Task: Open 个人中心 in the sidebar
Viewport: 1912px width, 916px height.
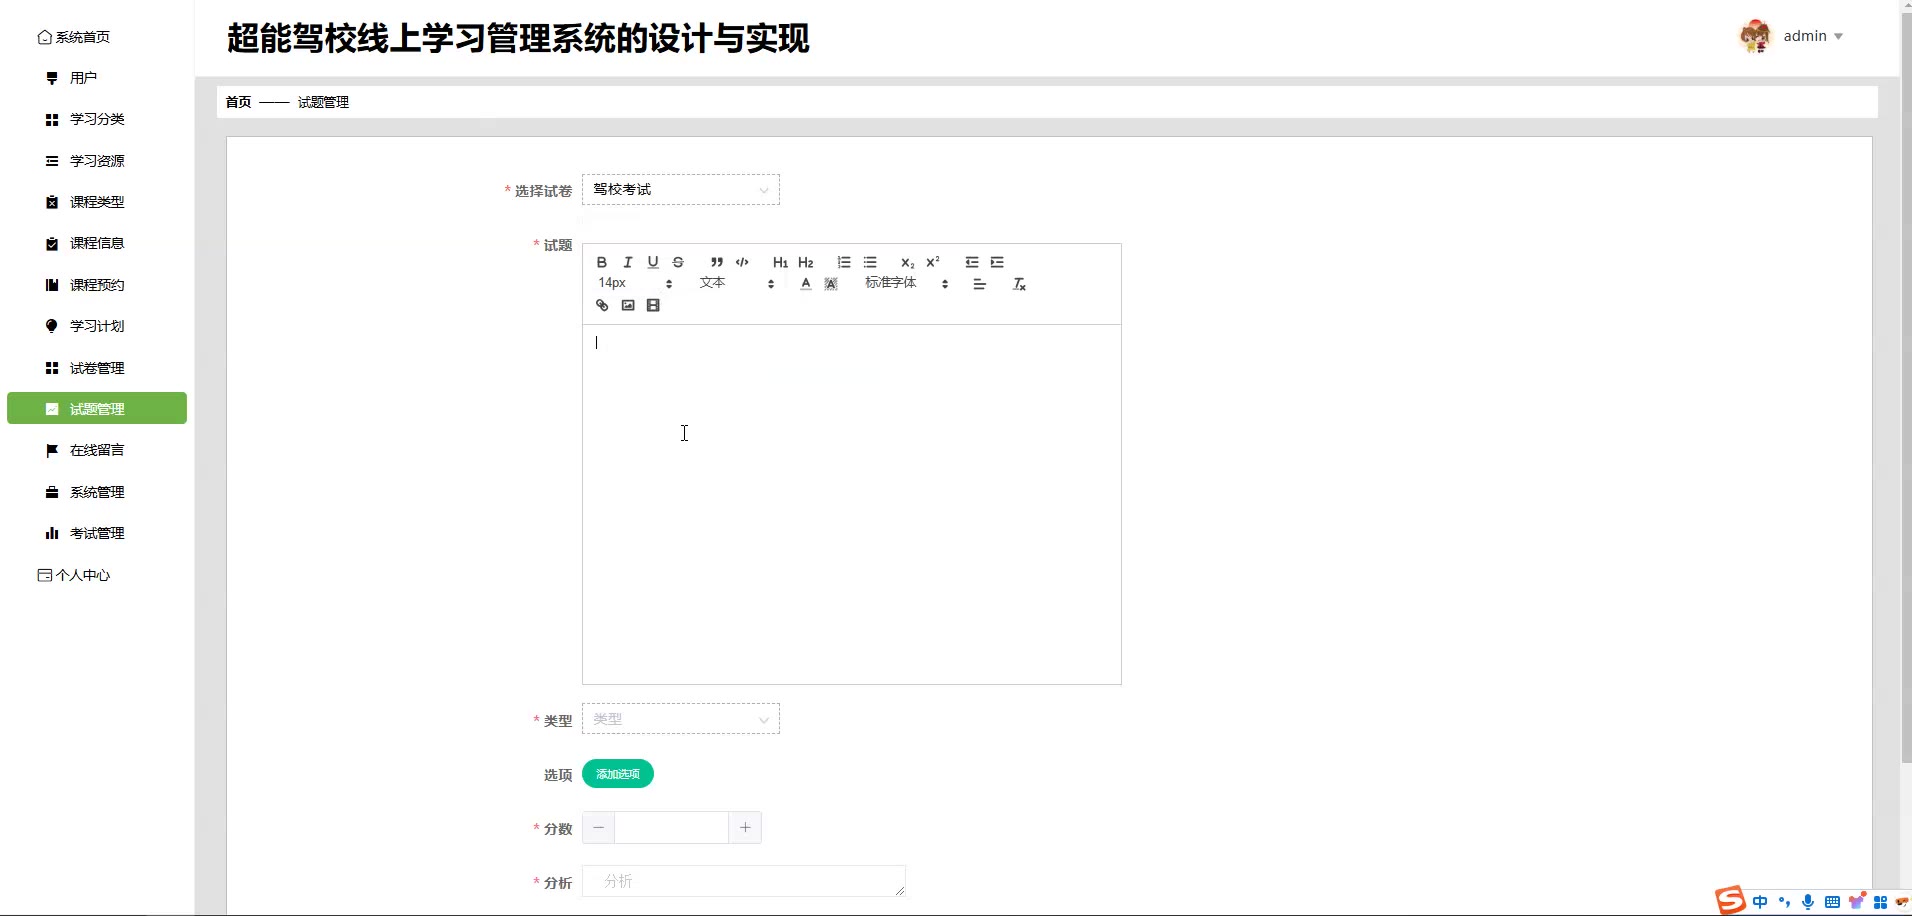Action: [74, 575]
